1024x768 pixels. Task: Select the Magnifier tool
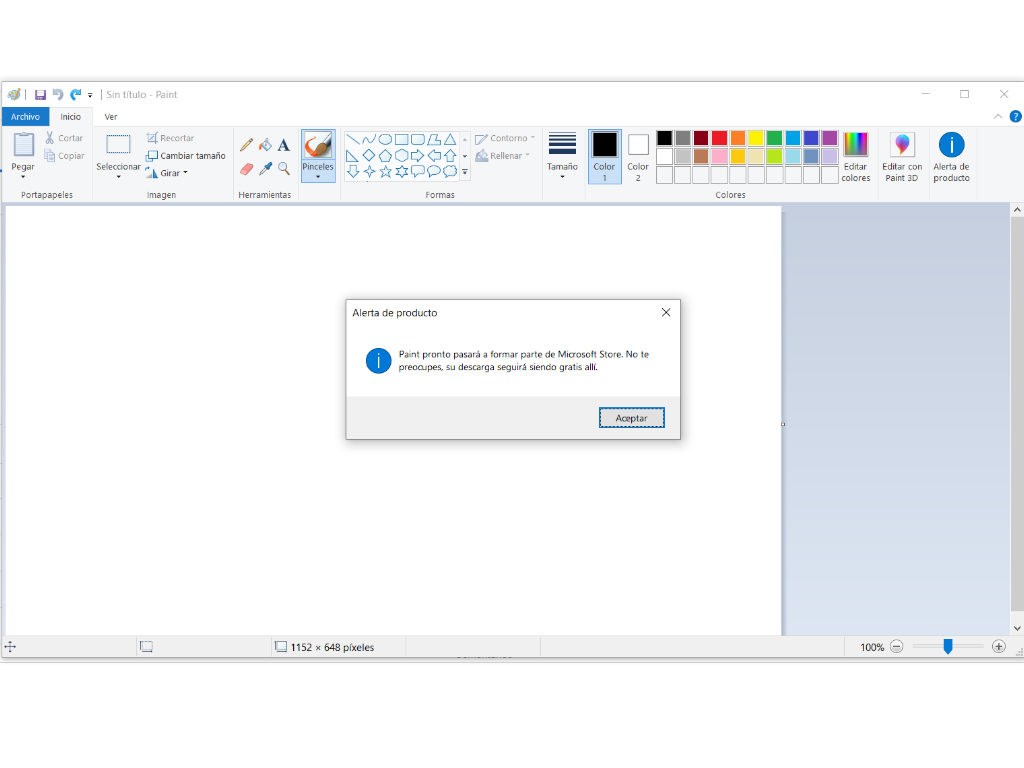pos(284,169)
